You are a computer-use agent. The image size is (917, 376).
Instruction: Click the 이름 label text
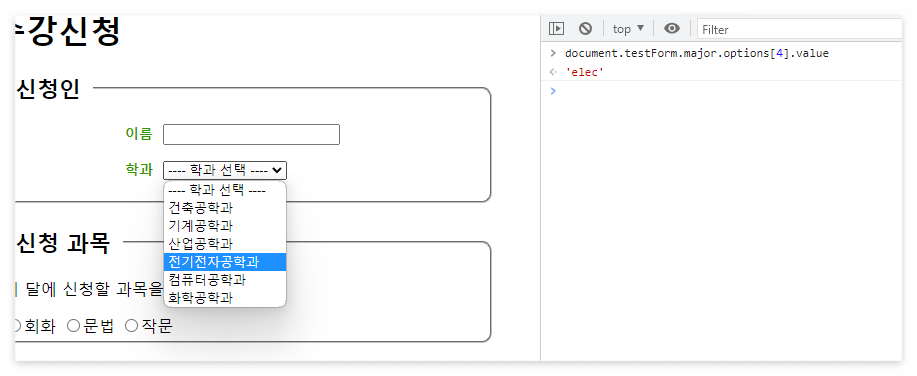click(x=139, y=134)
